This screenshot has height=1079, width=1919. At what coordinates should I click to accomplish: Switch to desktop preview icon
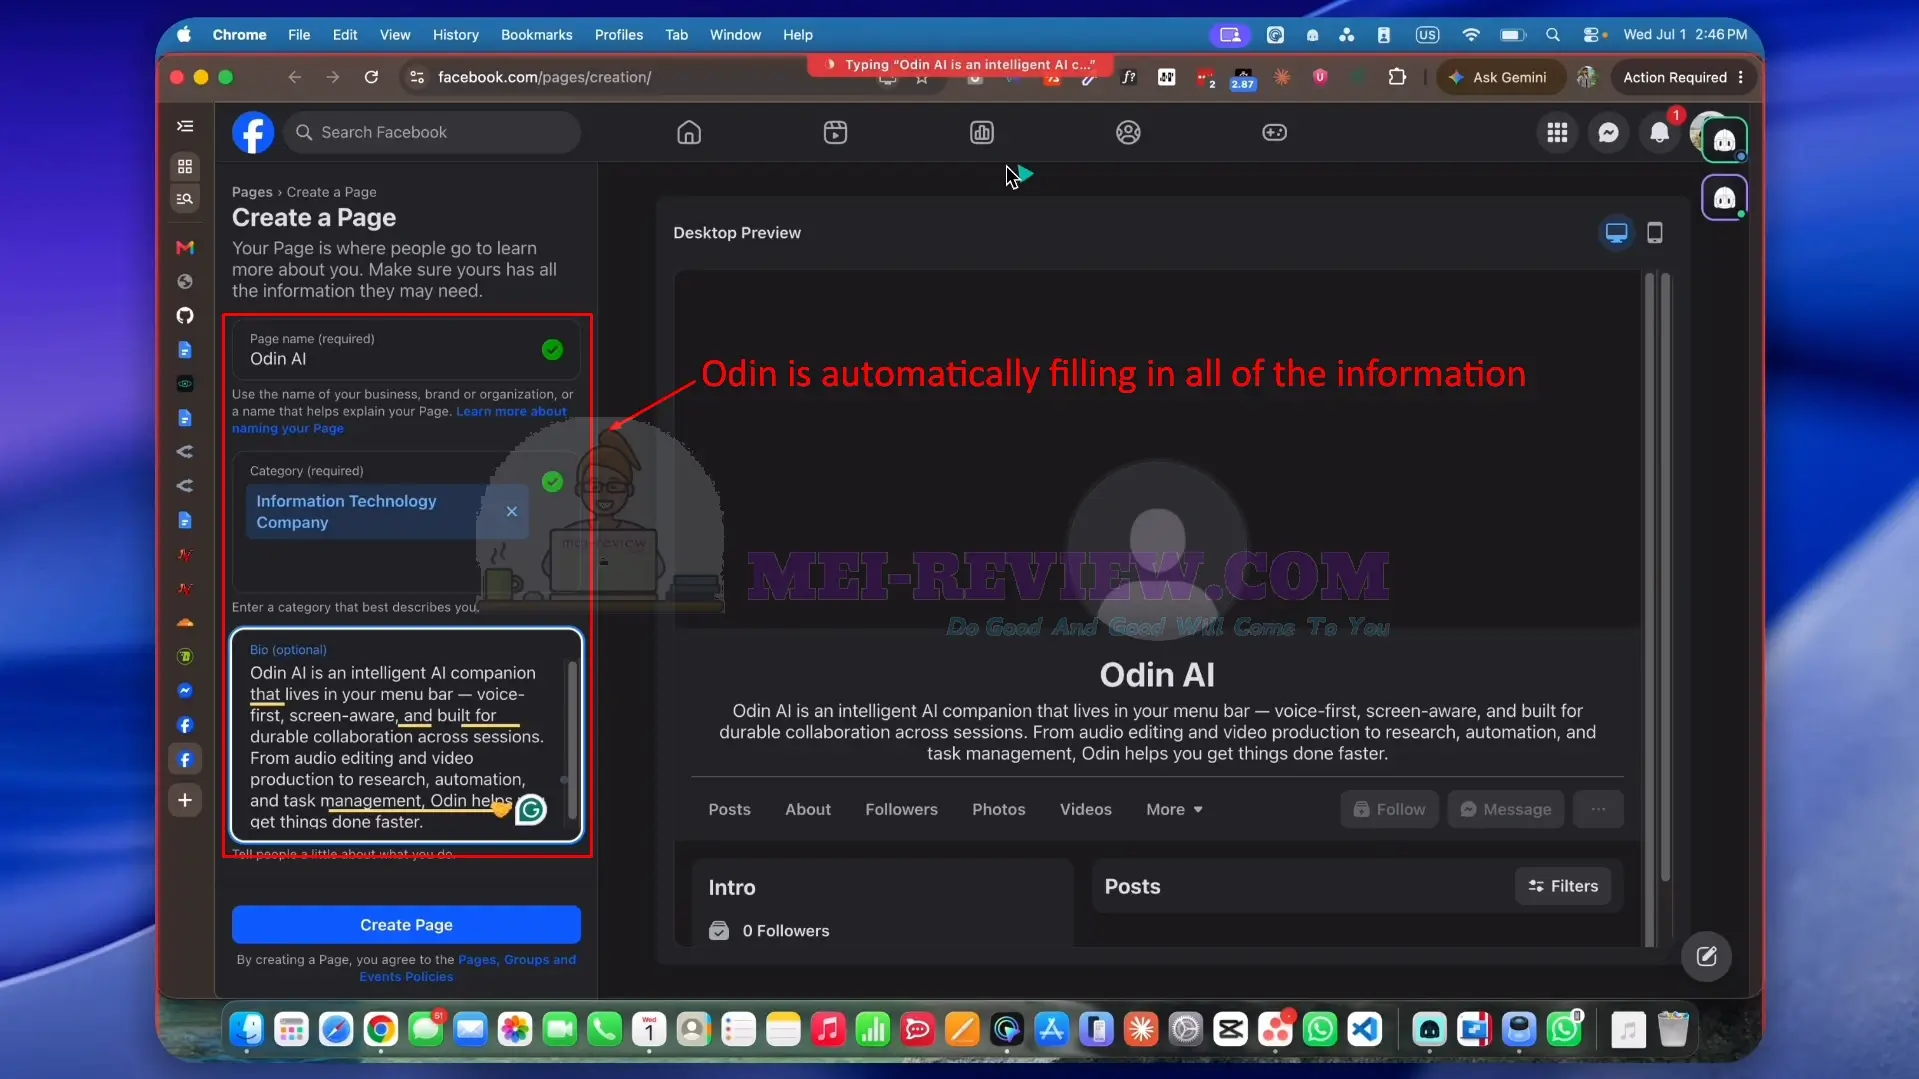[1616, 233]
